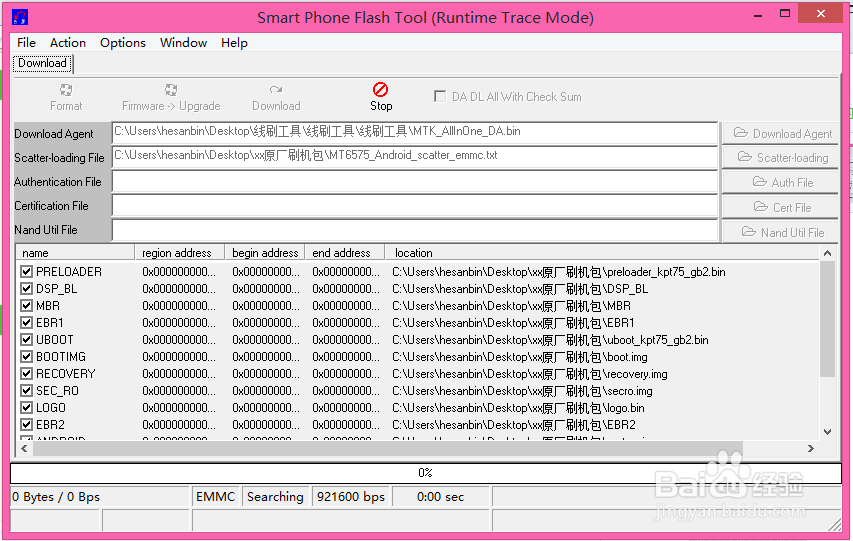
Task: Select the logo.bin location path
Action: pos(518,408)
